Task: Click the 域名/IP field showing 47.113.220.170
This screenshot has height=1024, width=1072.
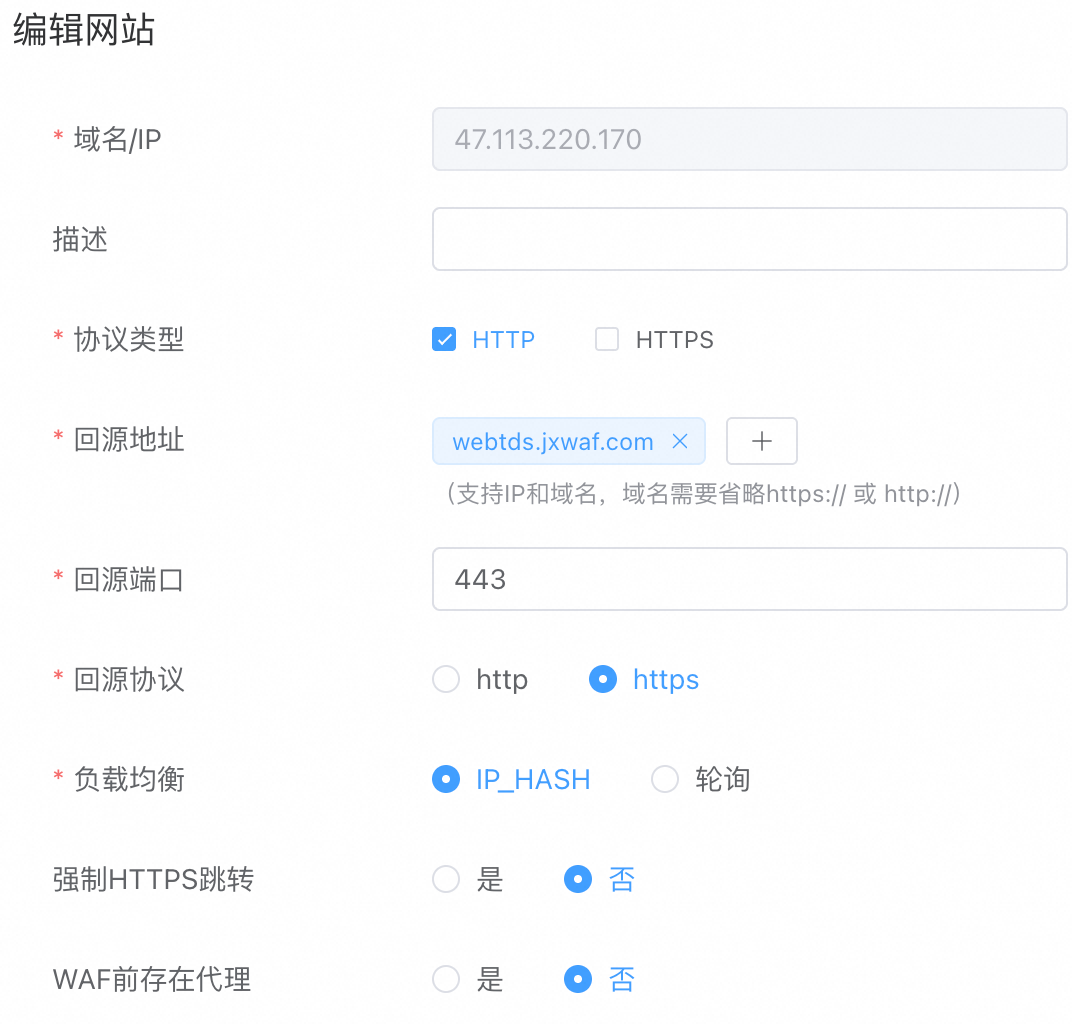Action: pyautogui.click(x=750, y=139)
